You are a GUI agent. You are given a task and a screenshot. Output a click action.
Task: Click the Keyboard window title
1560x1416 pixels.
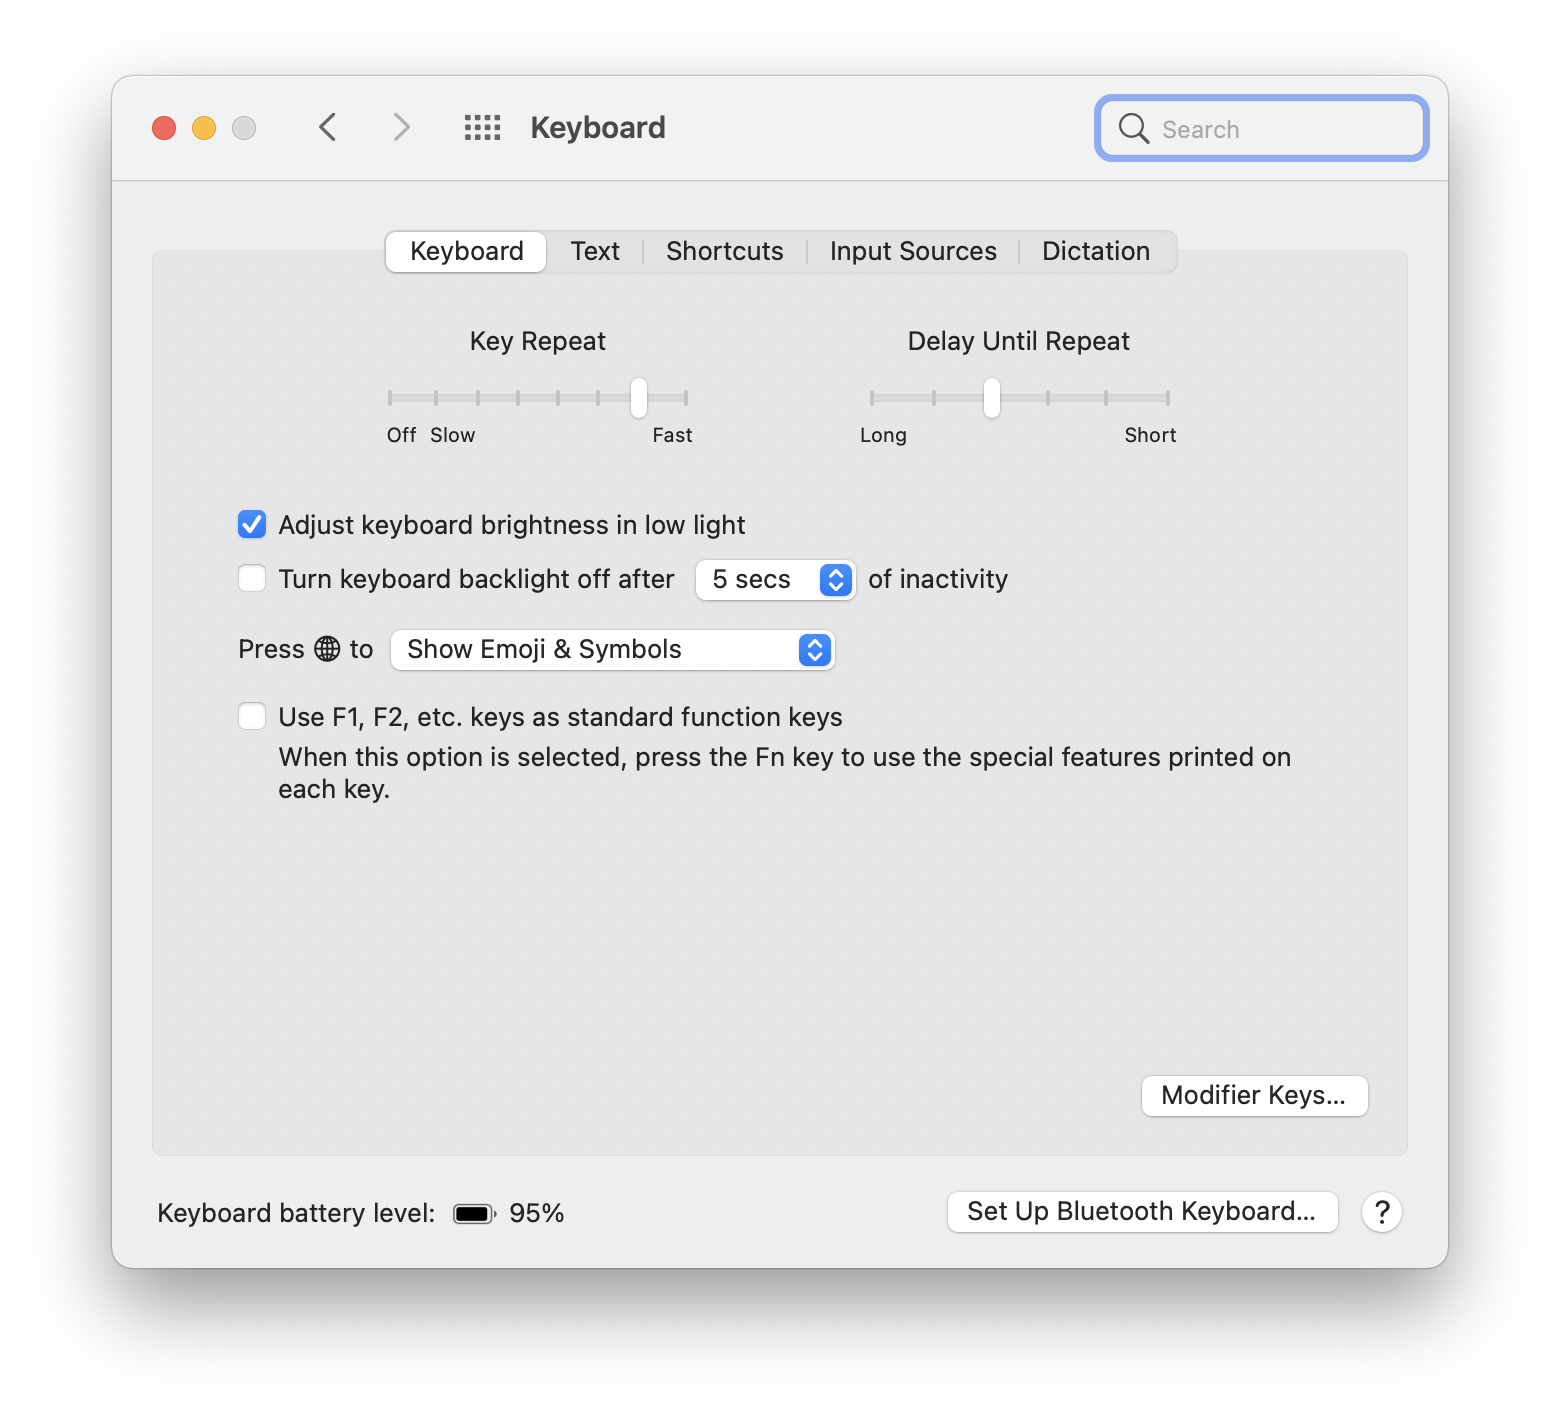(x=598, y=128)
